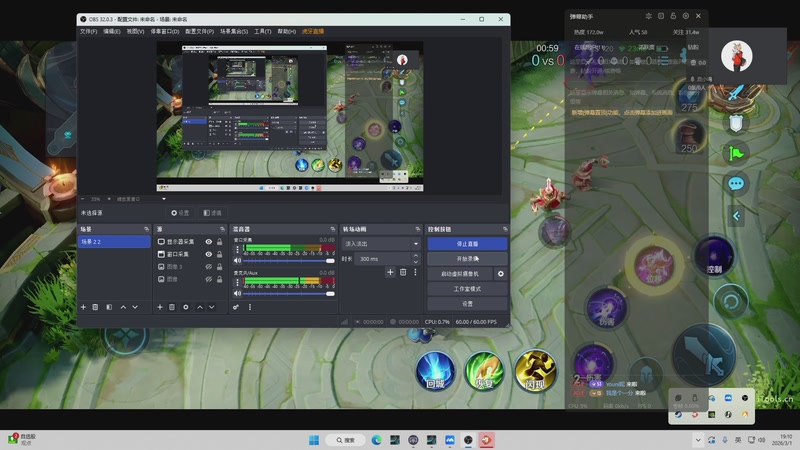
Task: Toggle visibility eye of 窗口采集 source
Action: [x=209, y=254]
